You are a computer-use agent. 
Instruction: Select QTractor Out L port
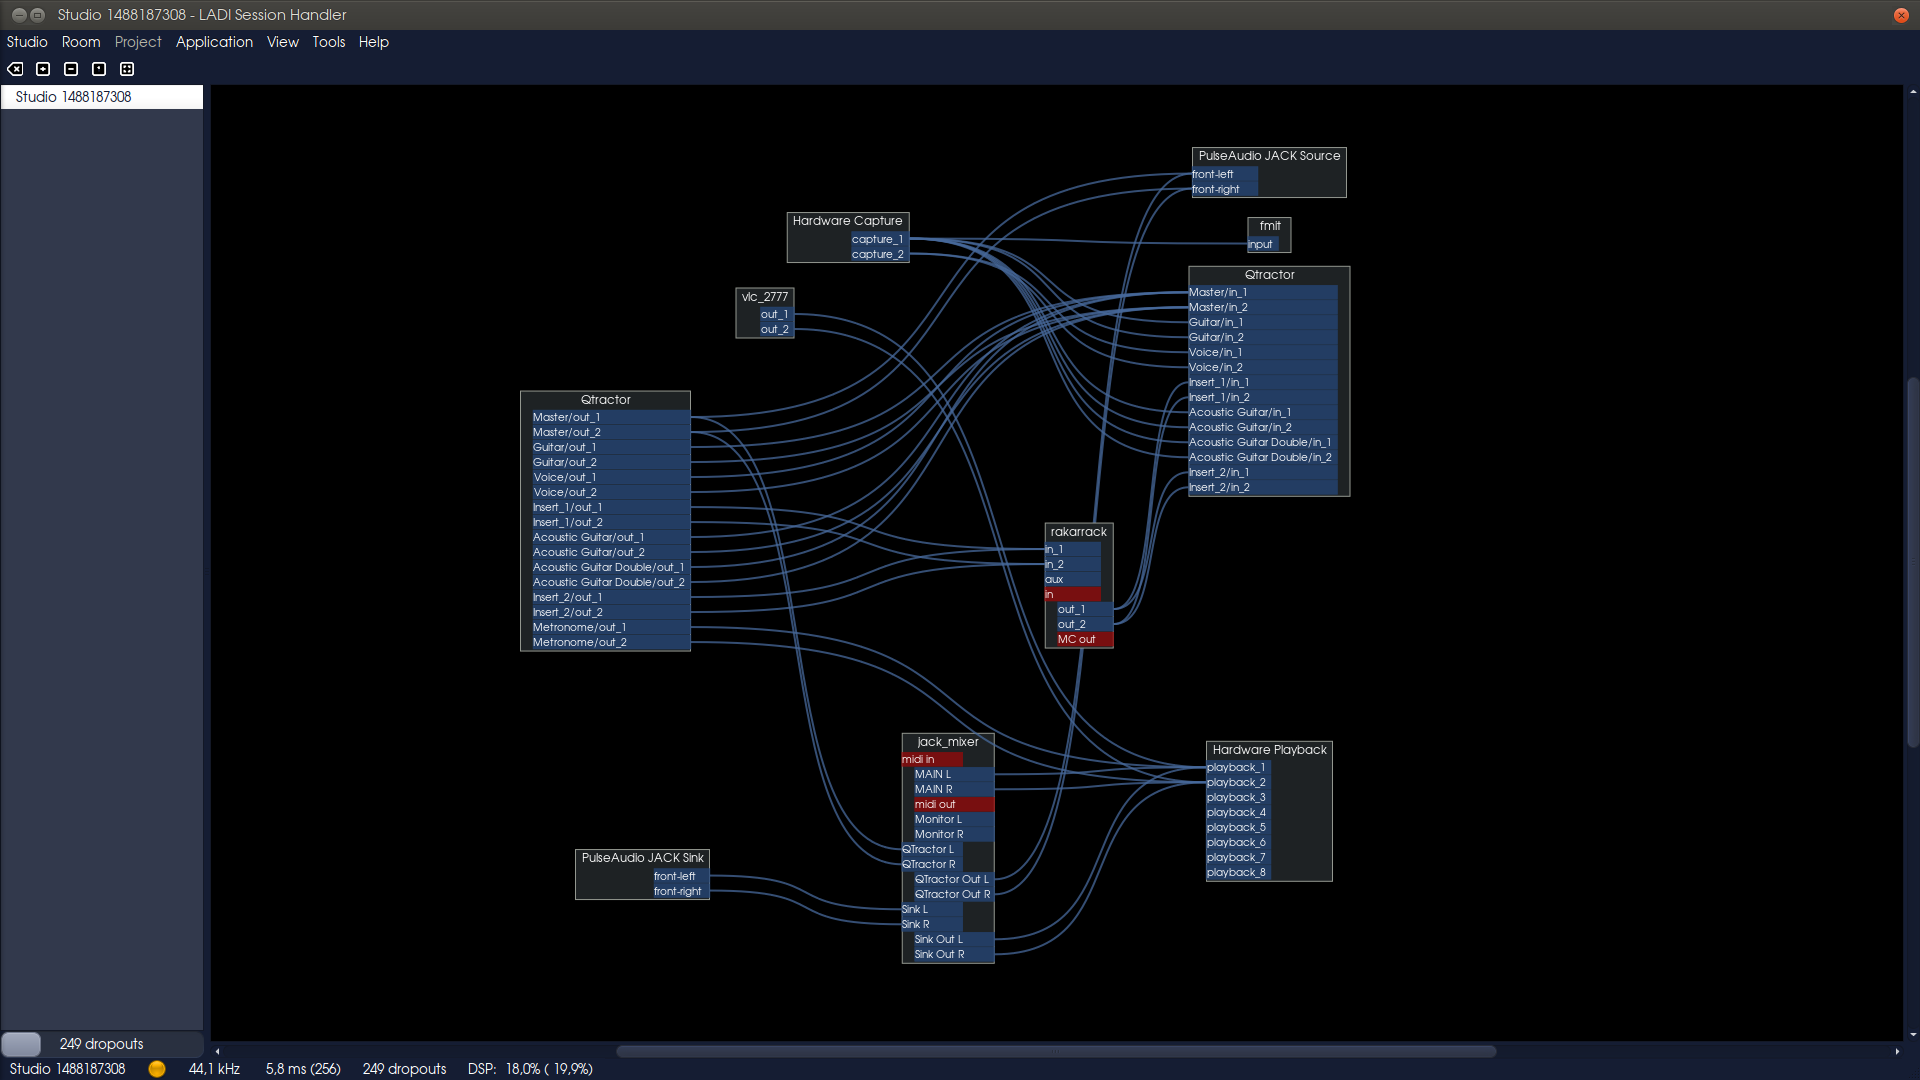click(x=953, y=880)
